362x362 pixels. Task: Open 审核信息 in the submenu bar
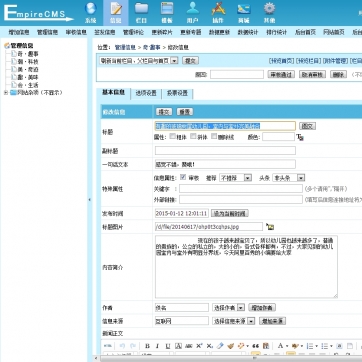pyautogui.click(x=76, y=32)
